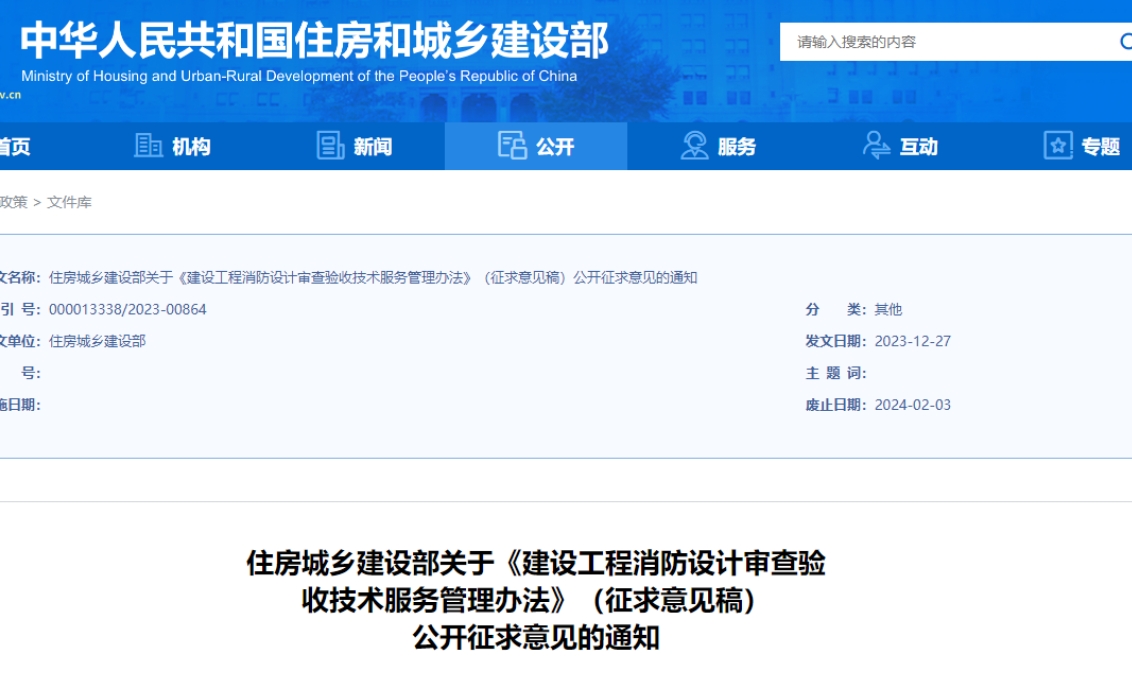Viewport: 1132px width, 673px height.
Task: Click the 新闻 newspaper icon
Action: pyautogui.click(x=331, y=146)
